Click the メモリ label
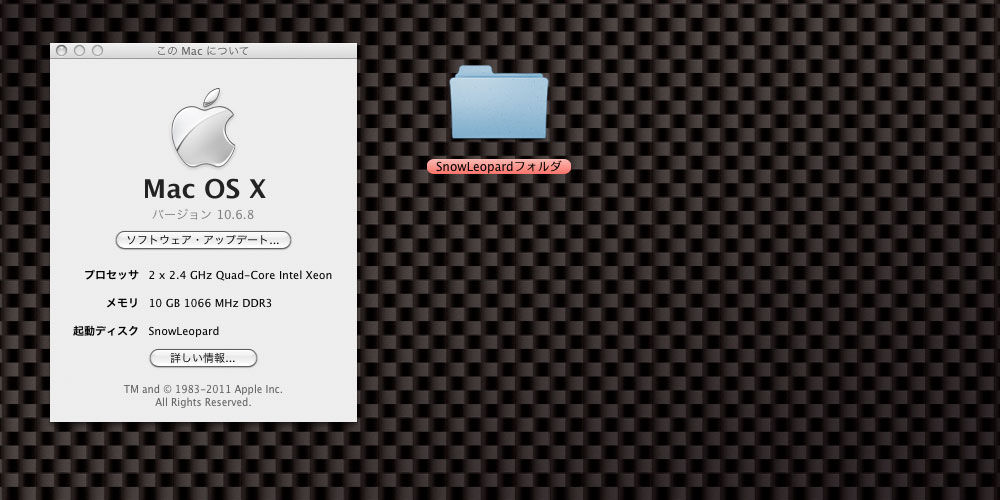Image resolution: width=1000 pixels, height=500 pixels. tap(122, 303)
